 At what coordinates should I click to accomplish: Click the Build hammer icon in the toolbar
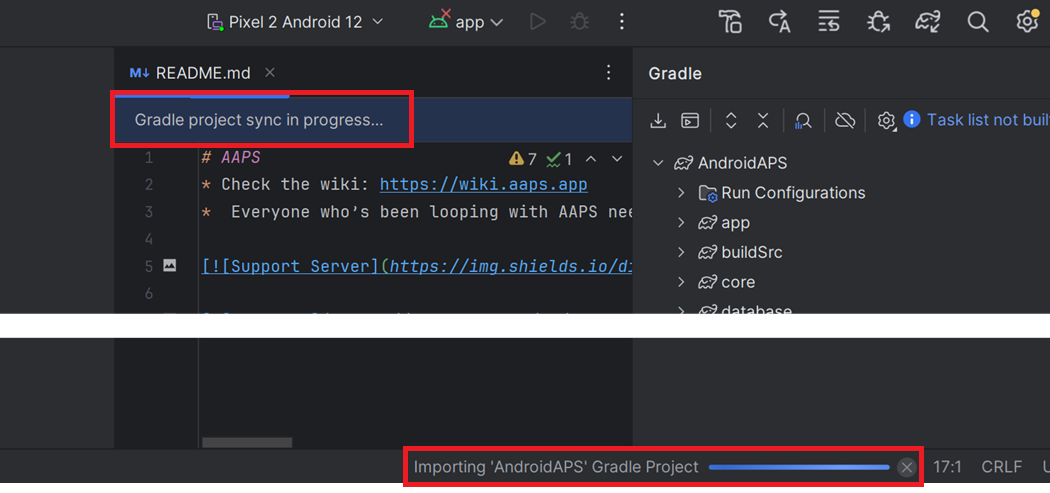pos(730,21)
